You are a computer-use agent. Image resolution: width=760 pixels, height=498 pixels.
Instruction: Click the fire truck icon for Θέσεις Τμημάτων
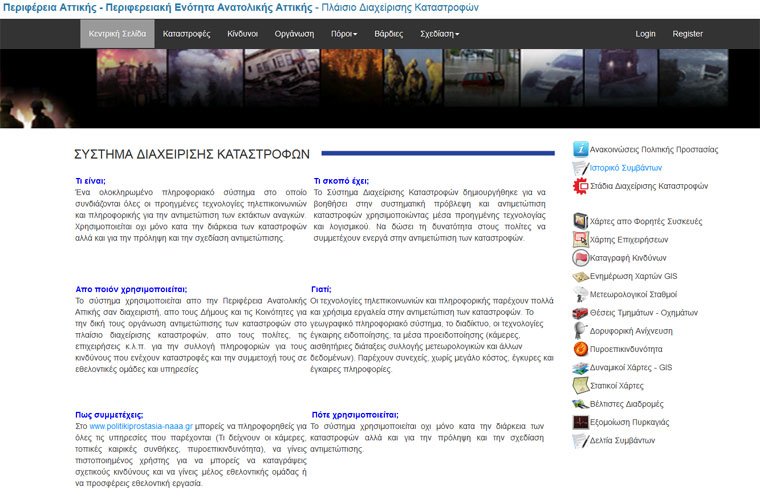(580, 312)
